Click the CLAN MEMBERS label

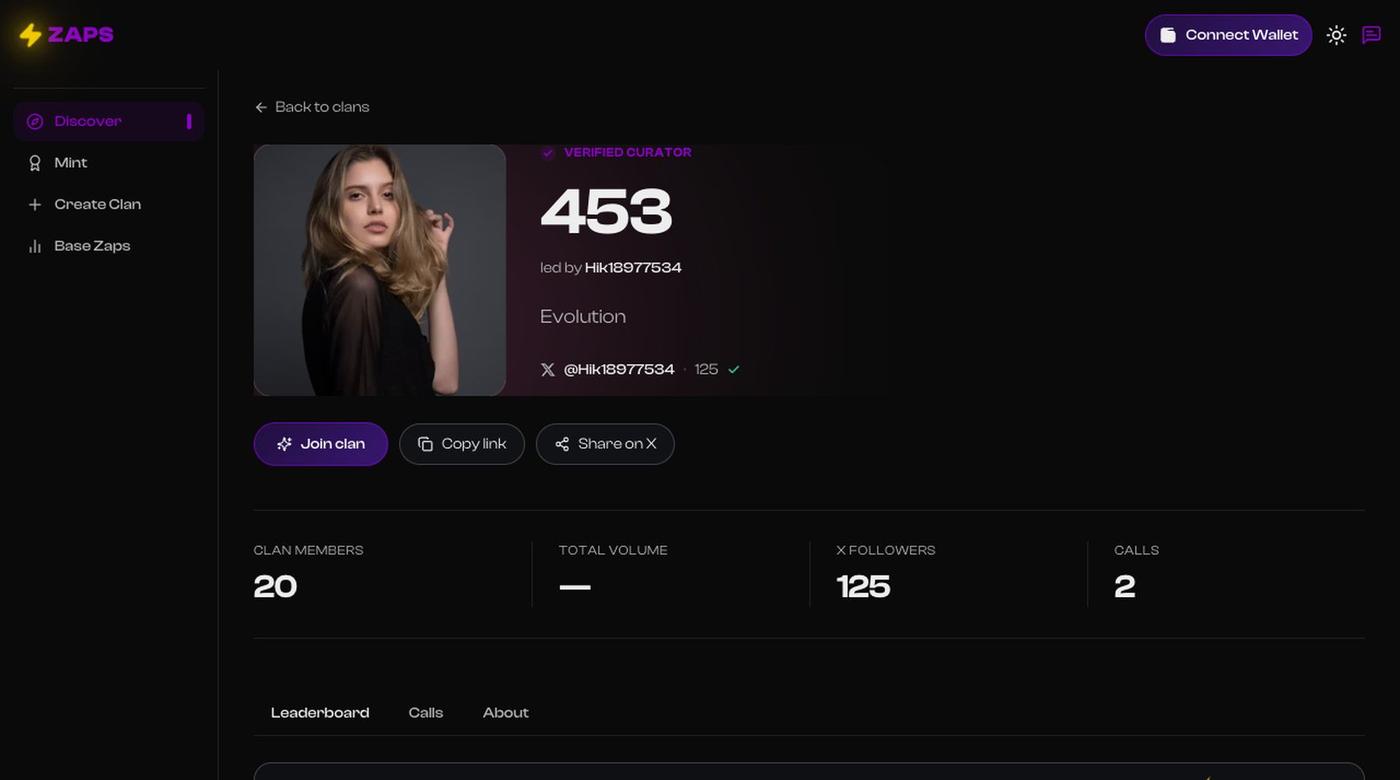point(309,551)
